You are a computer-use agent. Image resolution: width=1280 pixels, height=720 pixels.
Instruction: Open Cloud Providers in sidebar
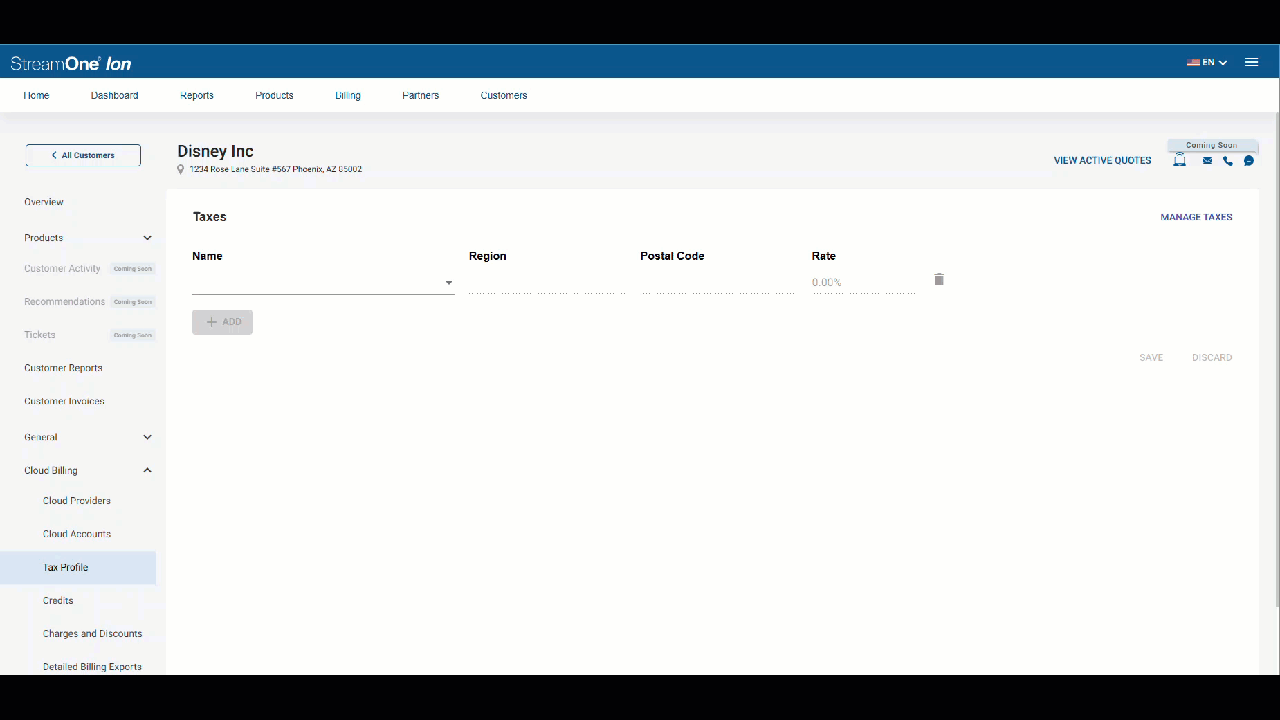pos(77,500)
